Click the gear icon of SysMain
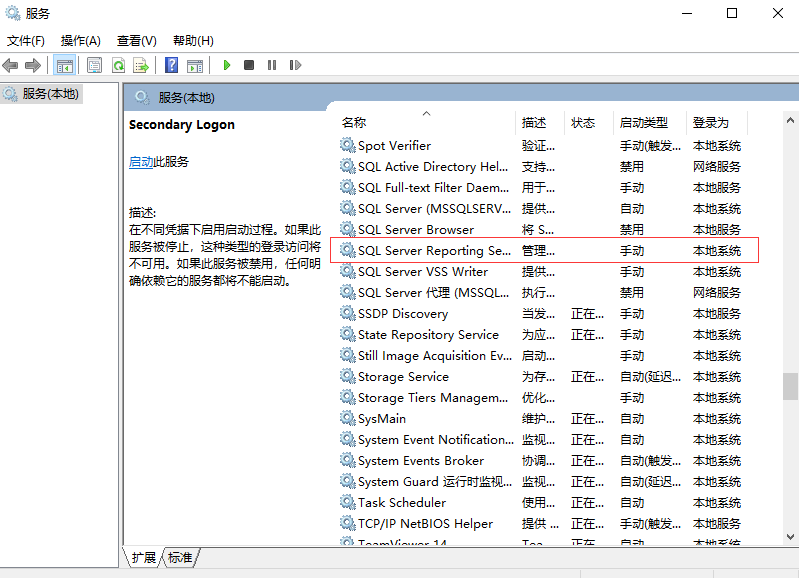Viewport: 799px width, 578px height. click(x=348, y=418)
